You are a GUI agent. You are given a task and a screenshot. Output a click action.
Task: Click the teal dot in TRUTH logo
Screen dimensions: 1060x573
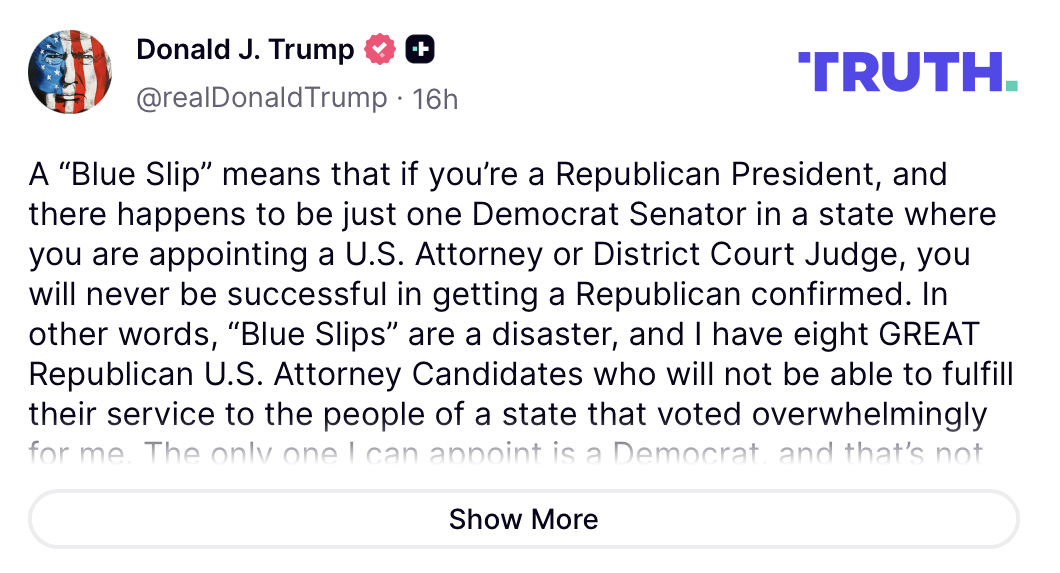tap(1011, 86)
